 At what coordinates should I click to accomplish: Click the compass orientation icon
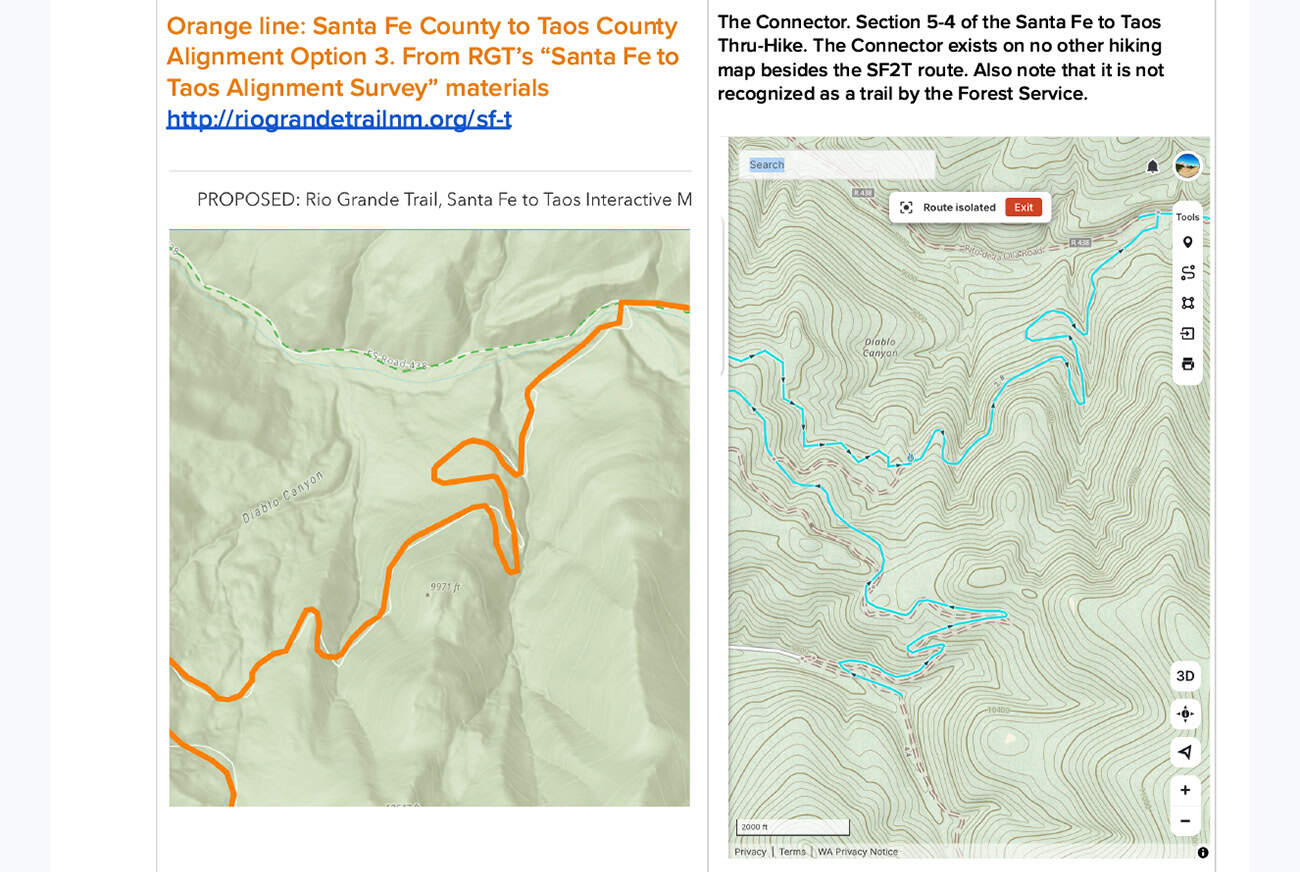[x=1185, y=752]
